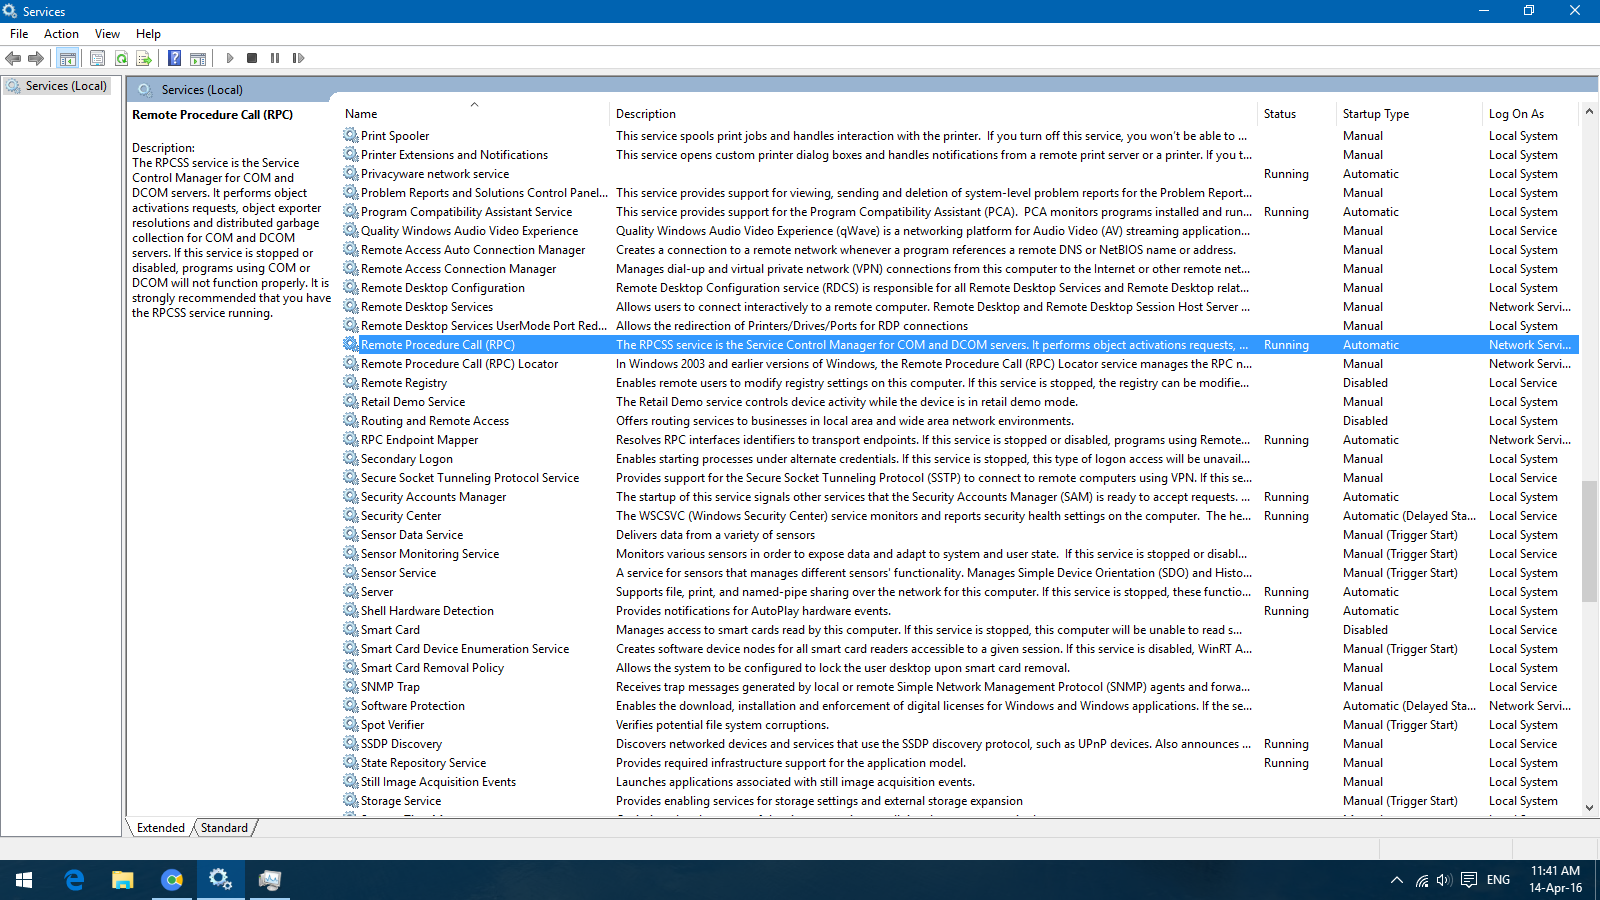Open the Windows Start menu
This screenshot has width=1600, height=900.
(24, 880)
